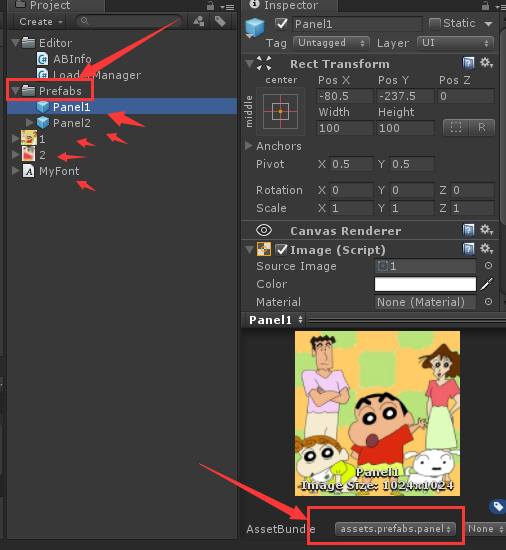The width and height of the screenshot is (506, 550).
Task: Click the Scale Y field
Action: pyautogui.click(x=412, y=208)
